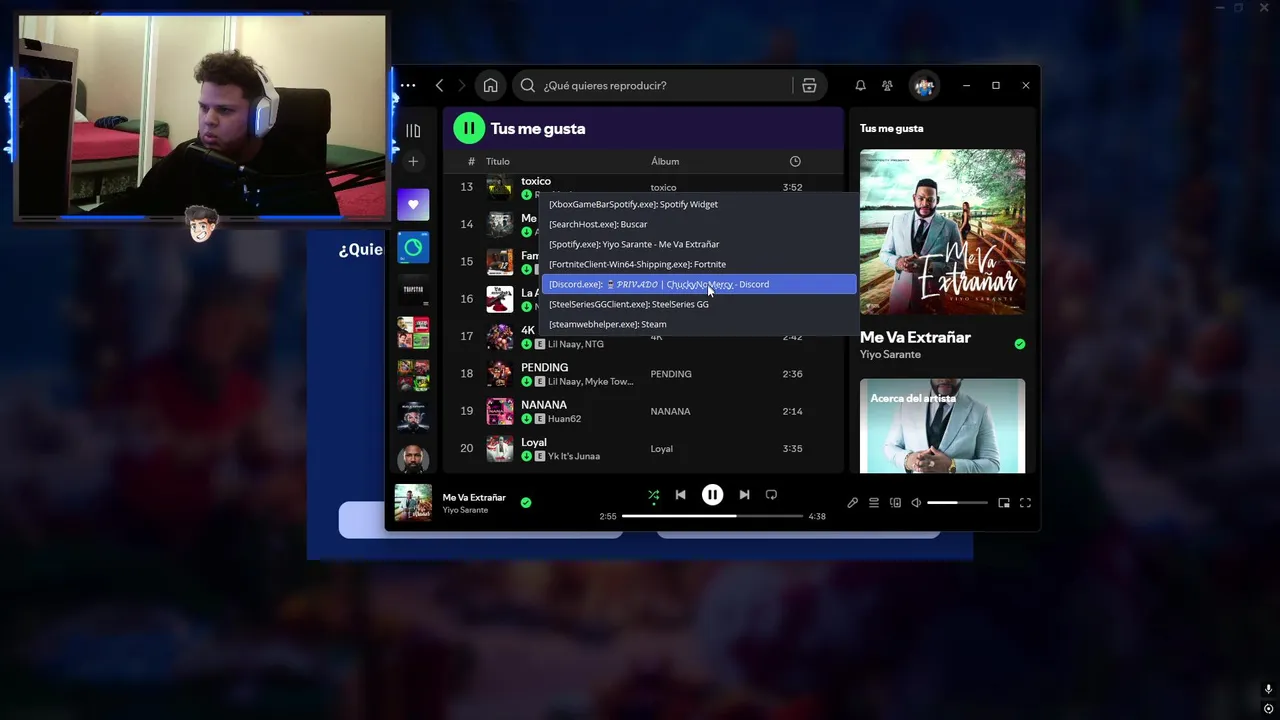Open the bearded artist avatar in sidebar
This screenshot has width=1280, height=720.
point(413,458)
